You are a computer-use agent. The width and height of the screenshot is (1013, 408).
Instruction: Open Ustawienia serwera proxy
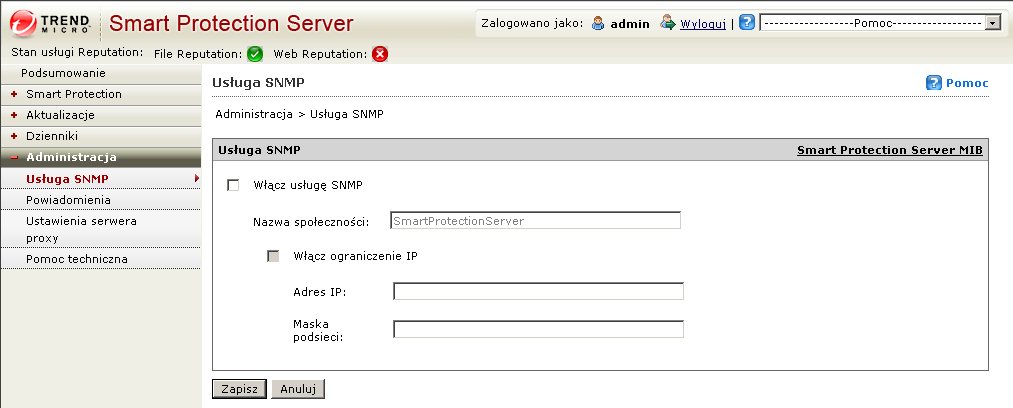click(81, 230)
